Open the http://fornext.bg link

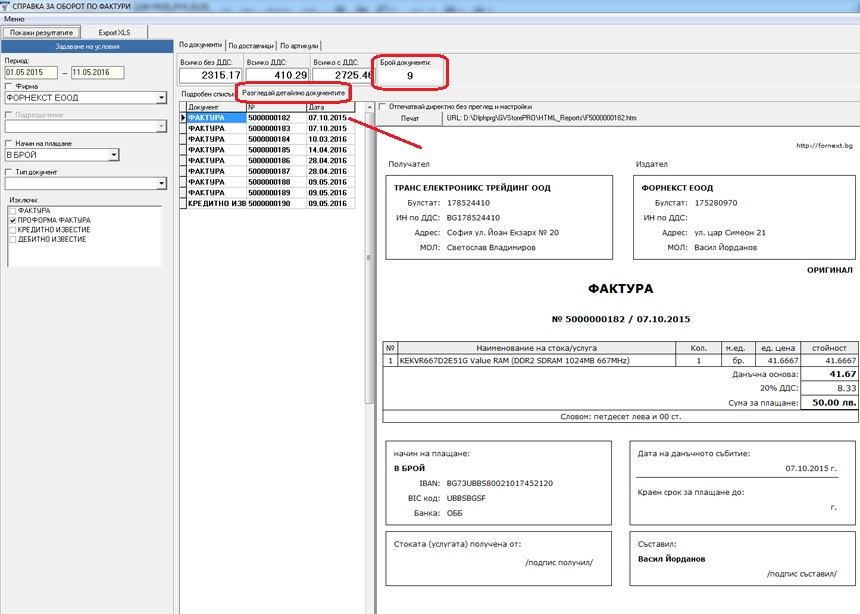click(824, 145)
